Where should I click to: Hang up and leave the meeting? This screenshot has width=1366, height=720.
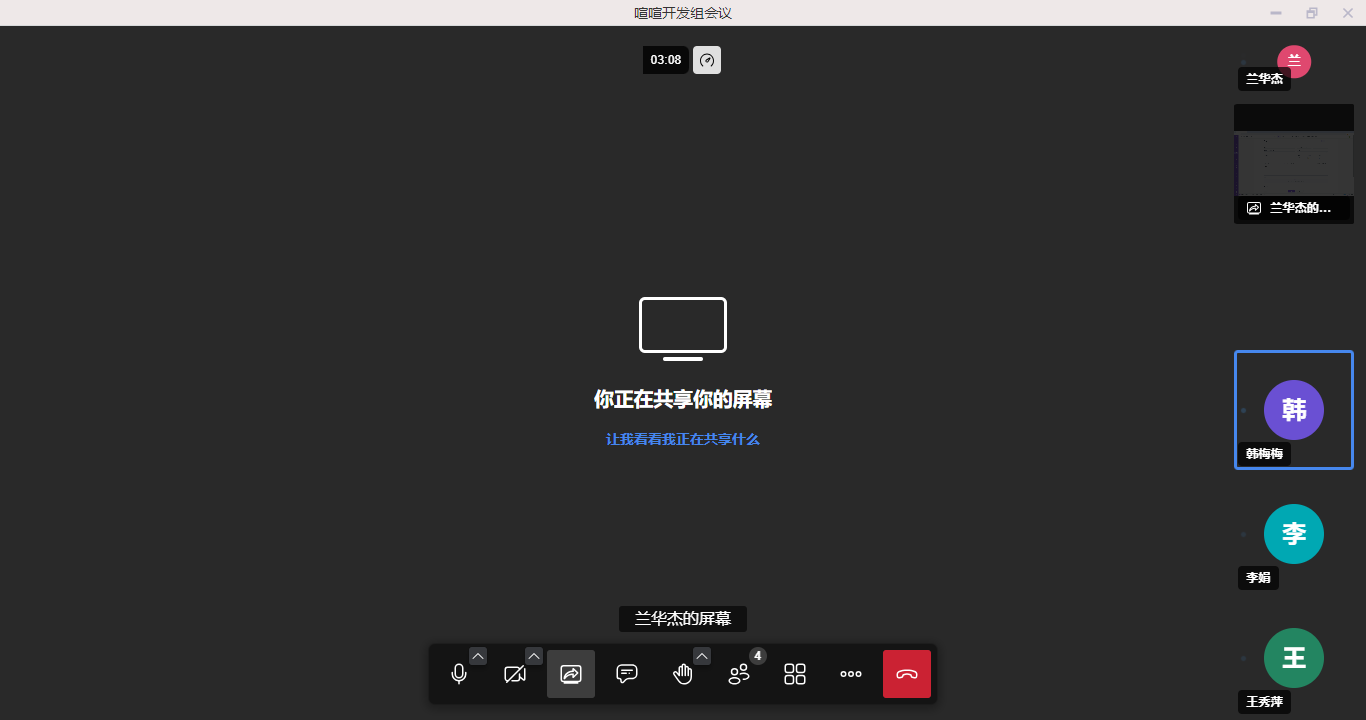907,674
